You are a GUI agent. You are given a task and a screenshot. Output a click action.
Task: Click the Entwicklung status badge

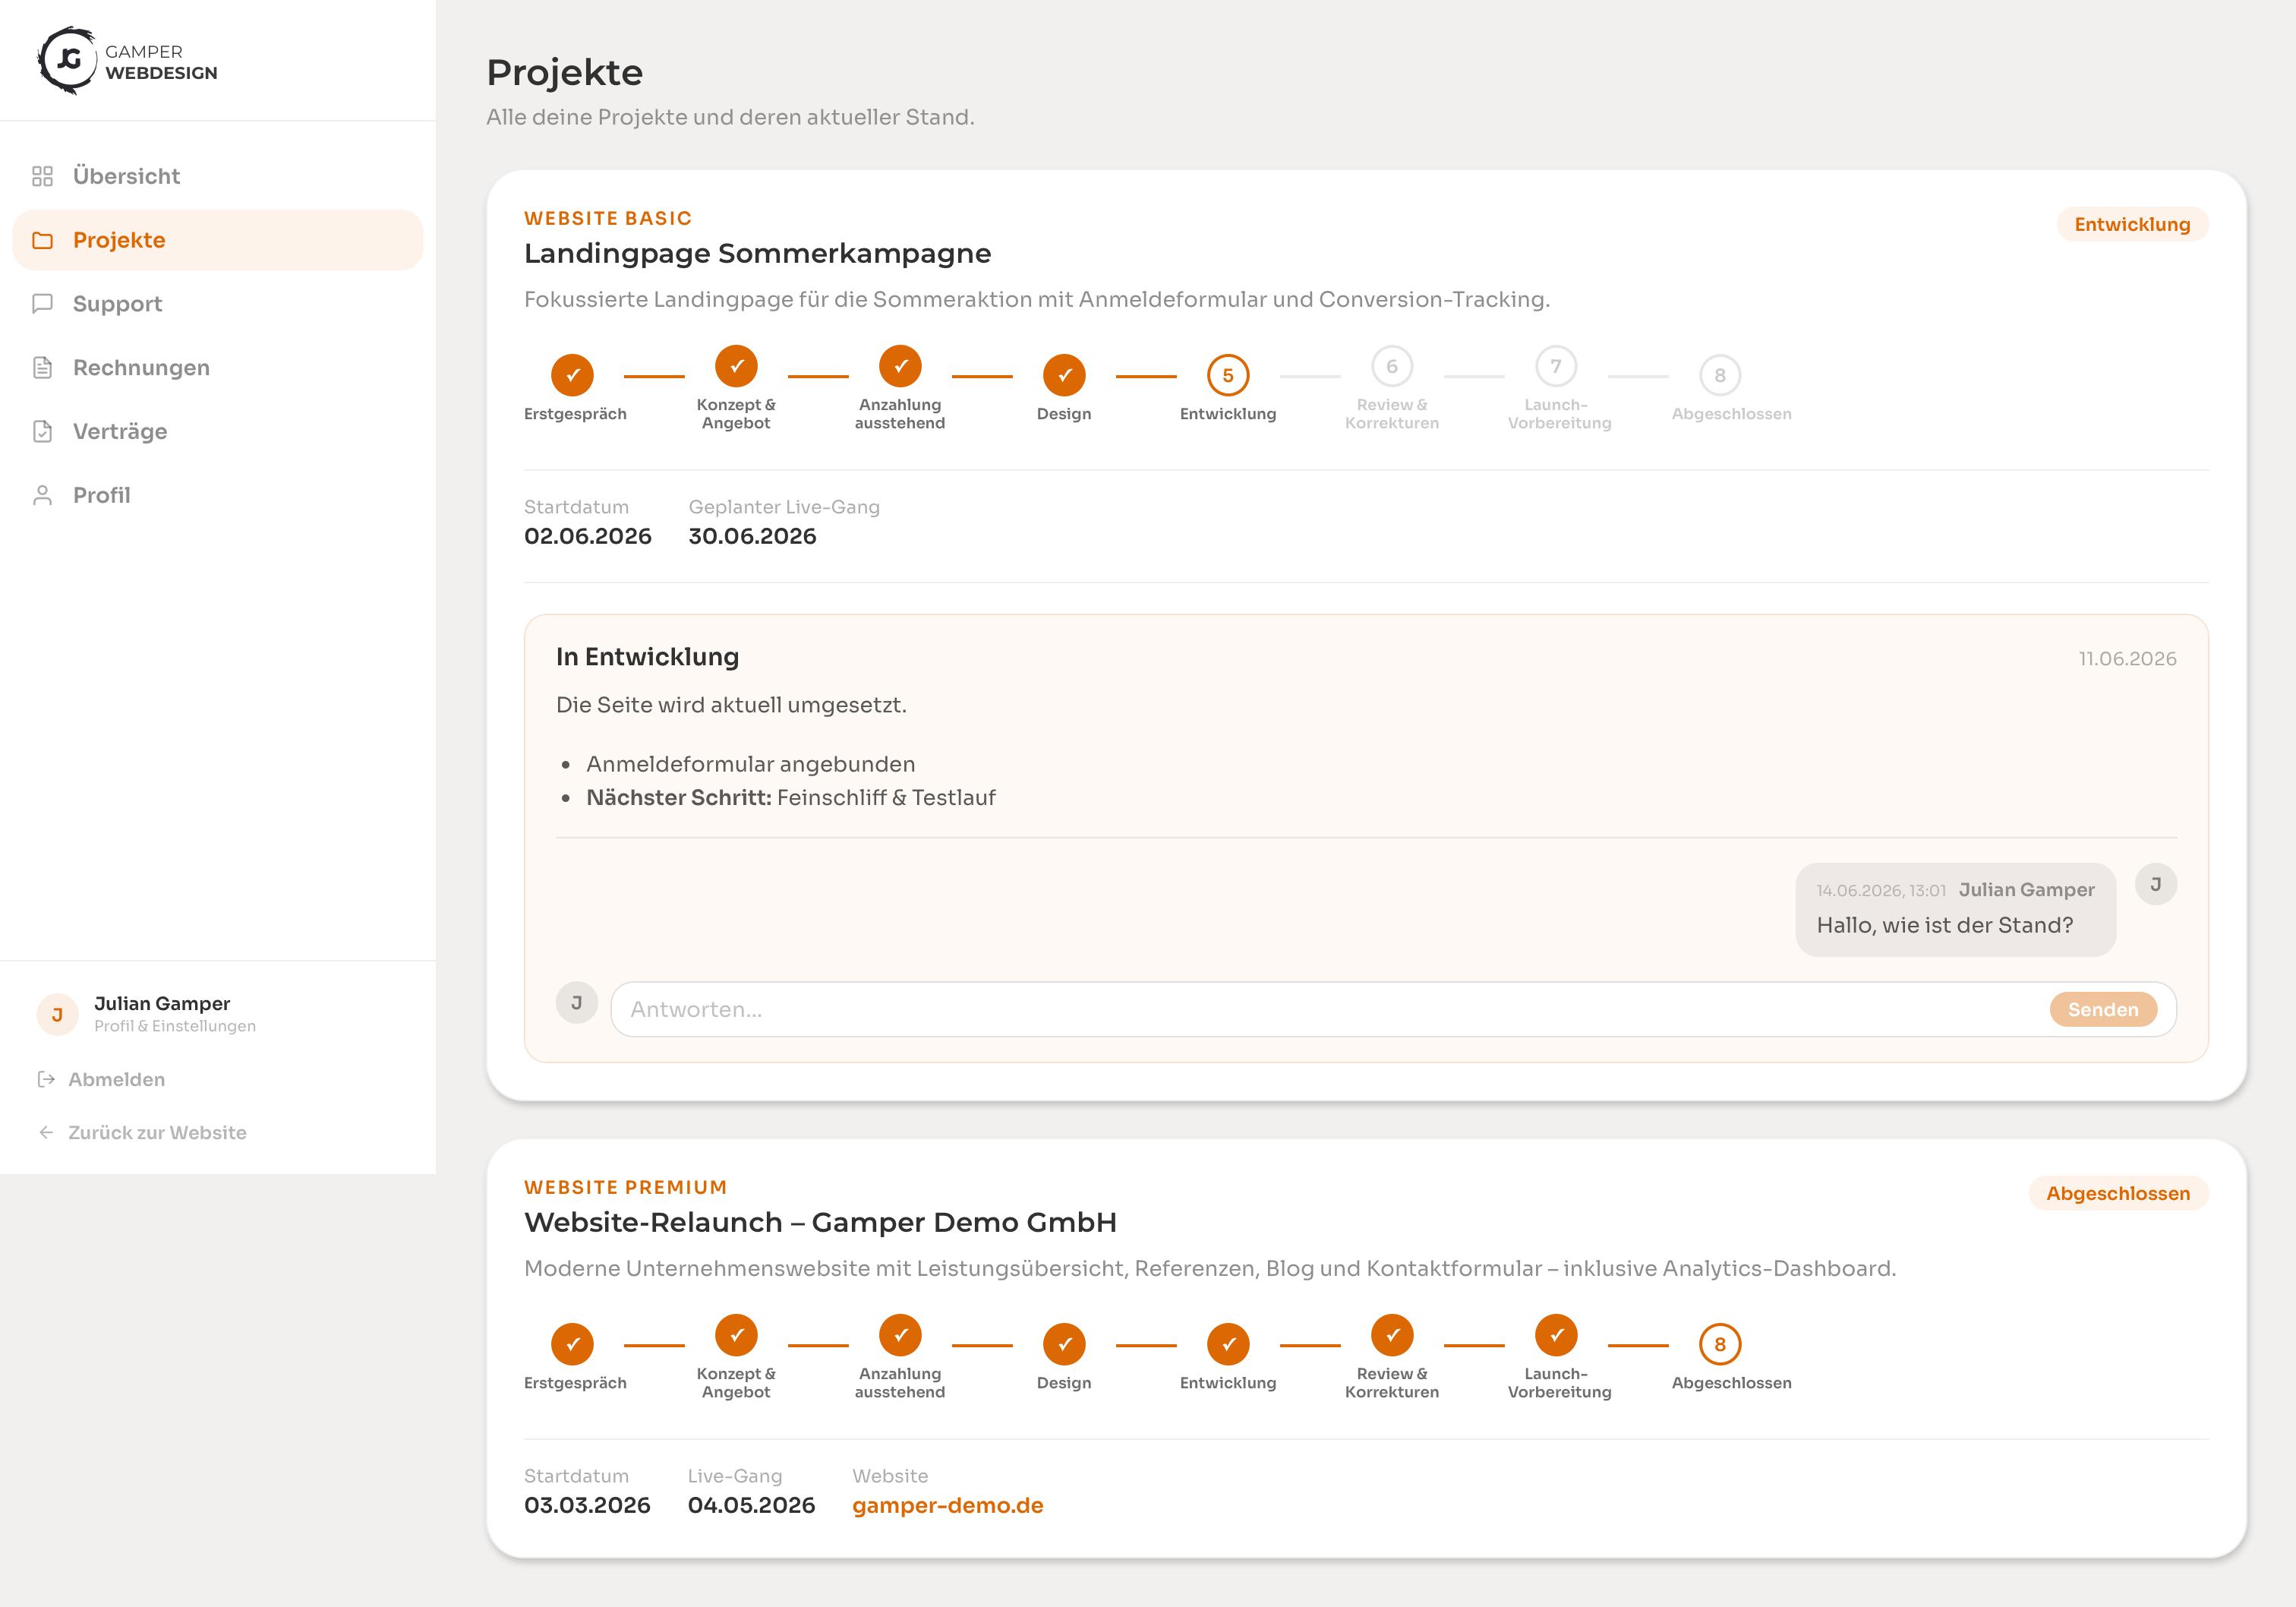[x=2132, y=224]
